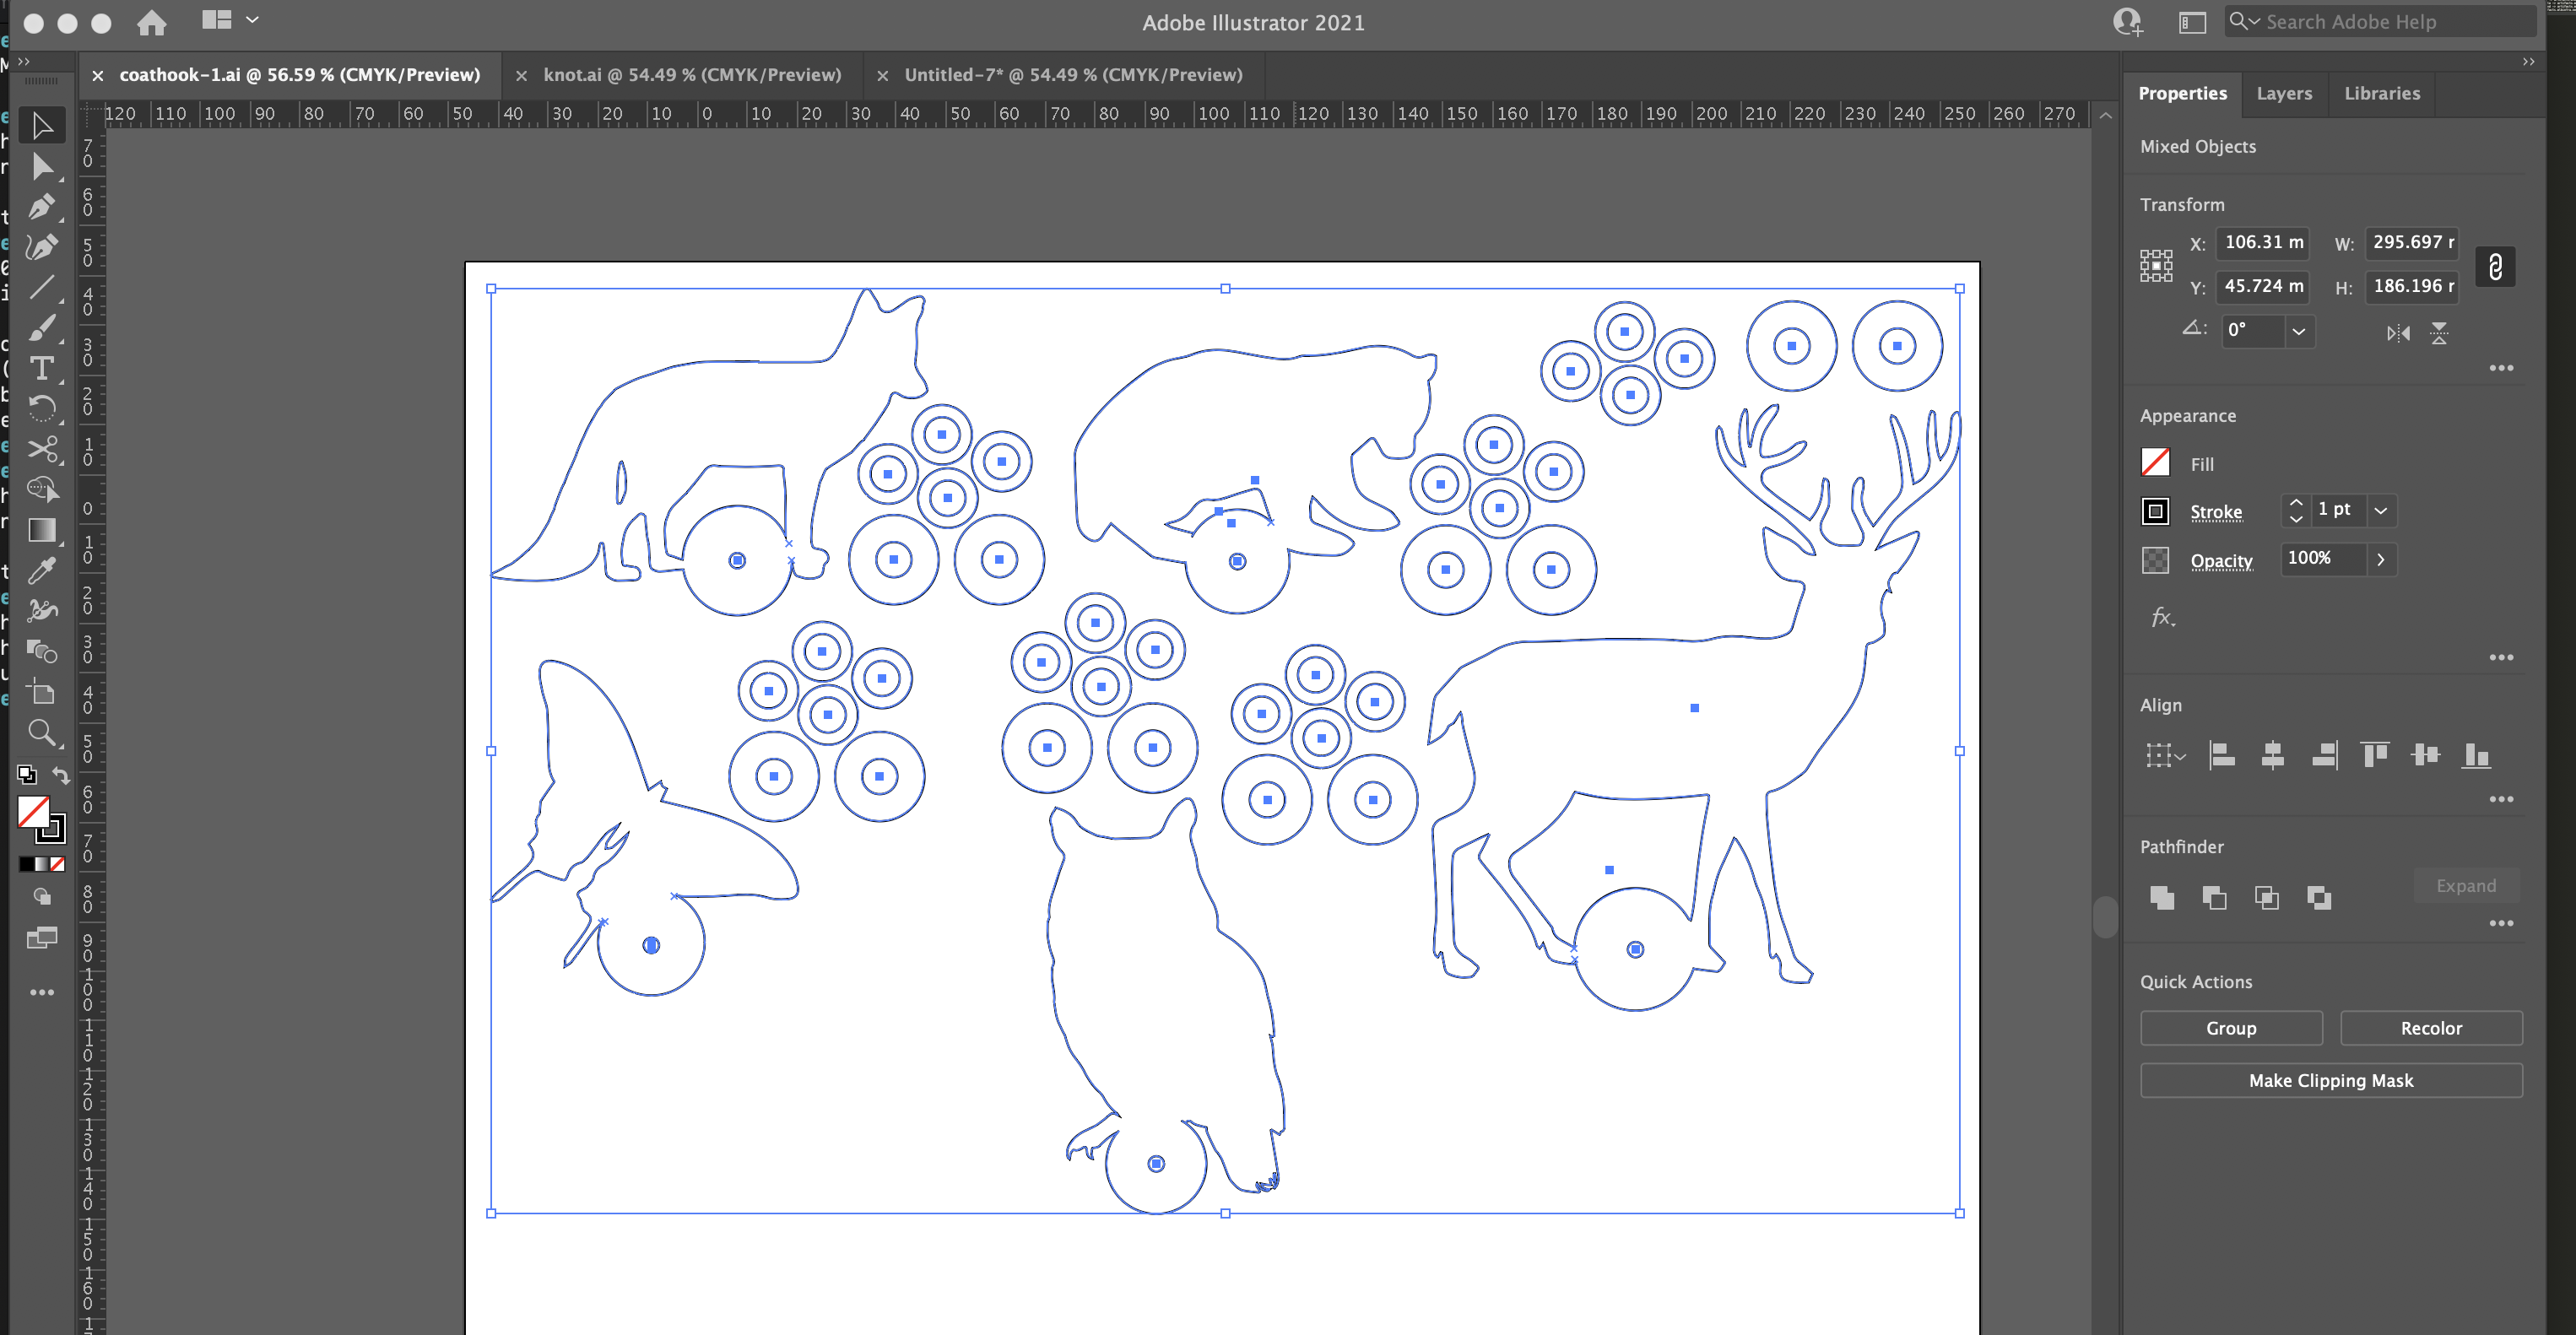Select the Gradient tool
Image resolution: width=2576 pixels, height=1335 pixels.
[x=42, y=530]
